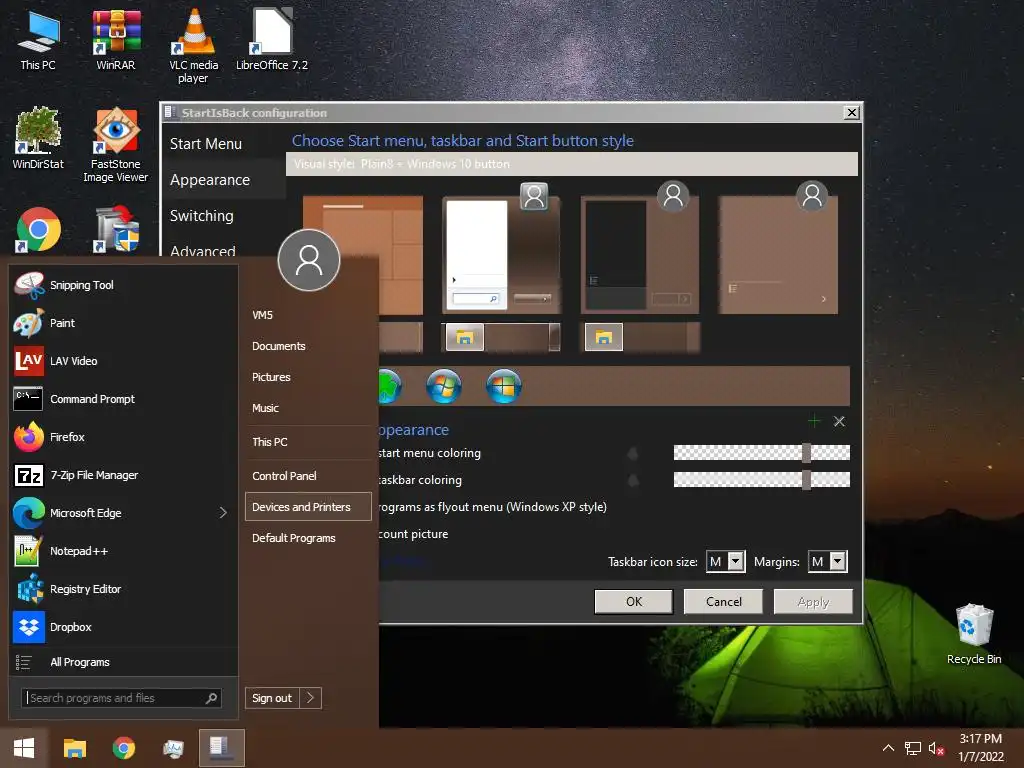Click the OK button
Screen dimensions: 1024x768
click(633, 601)
